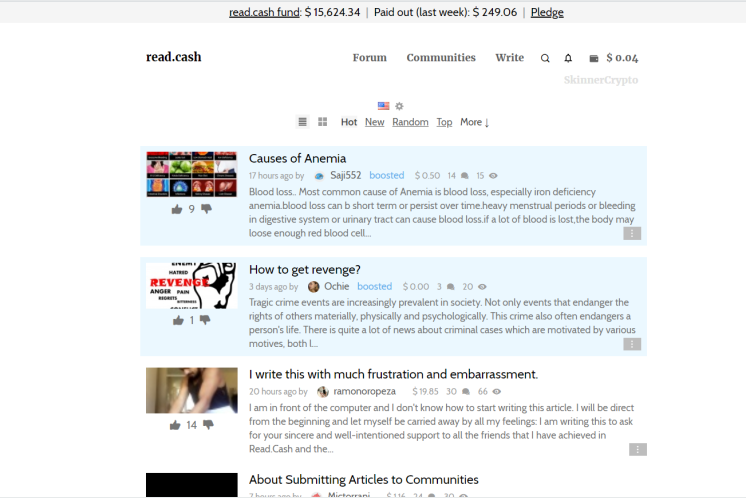Click the Pledge link in top bar

coord(547,12)
